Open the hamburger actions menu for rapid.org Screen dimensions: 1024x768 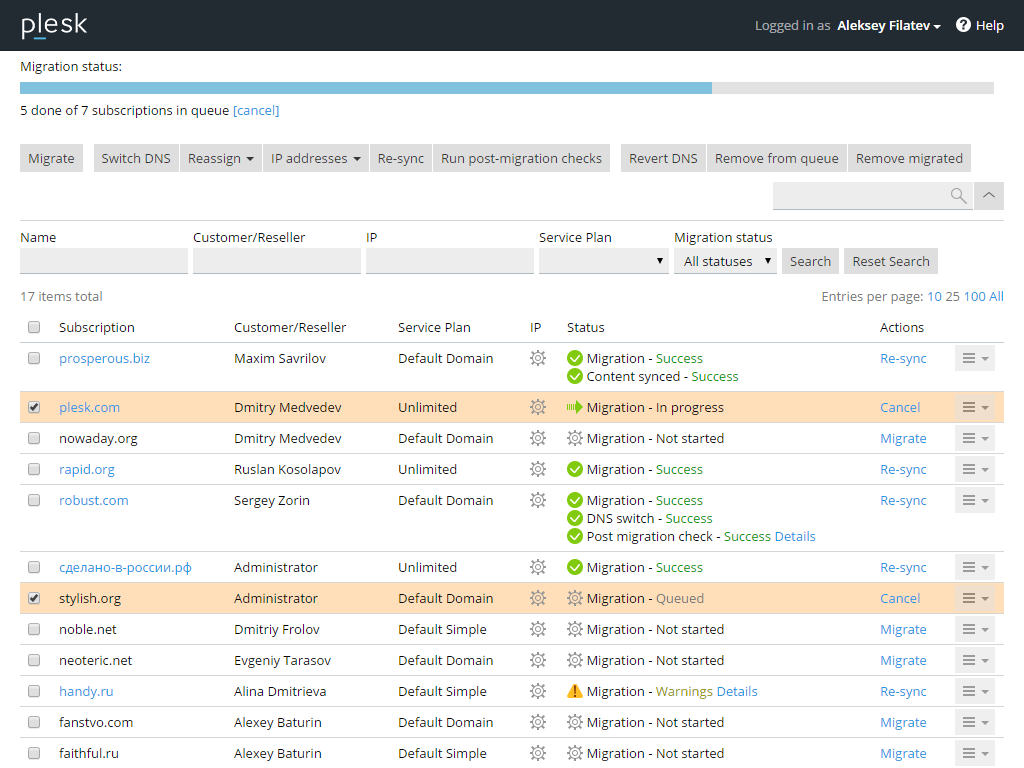pyautogui.click(x=974, y=469)
